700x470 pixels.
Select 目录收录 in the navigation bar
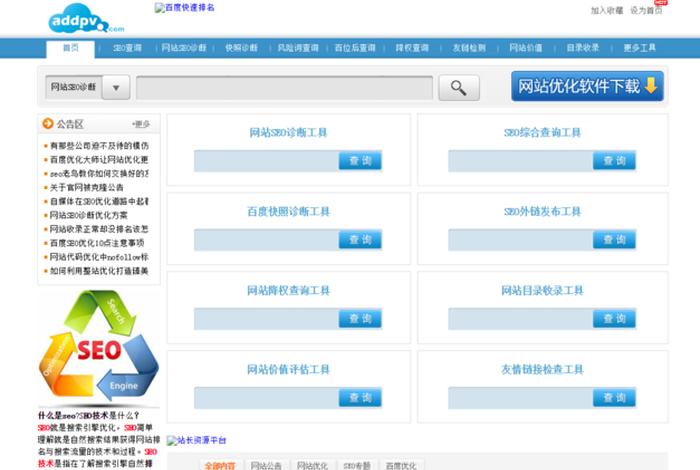pos(583,48)
